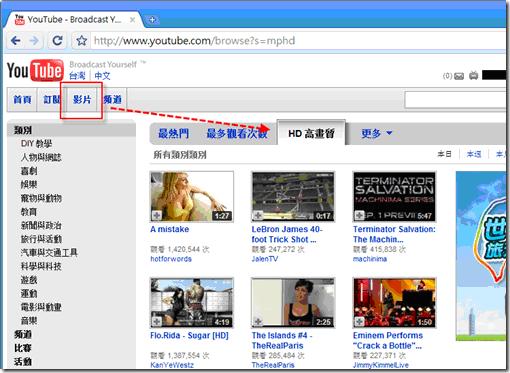Open 電影與動畫 category
The height and width of the screenshot is (373, 510).
(41, 307)
